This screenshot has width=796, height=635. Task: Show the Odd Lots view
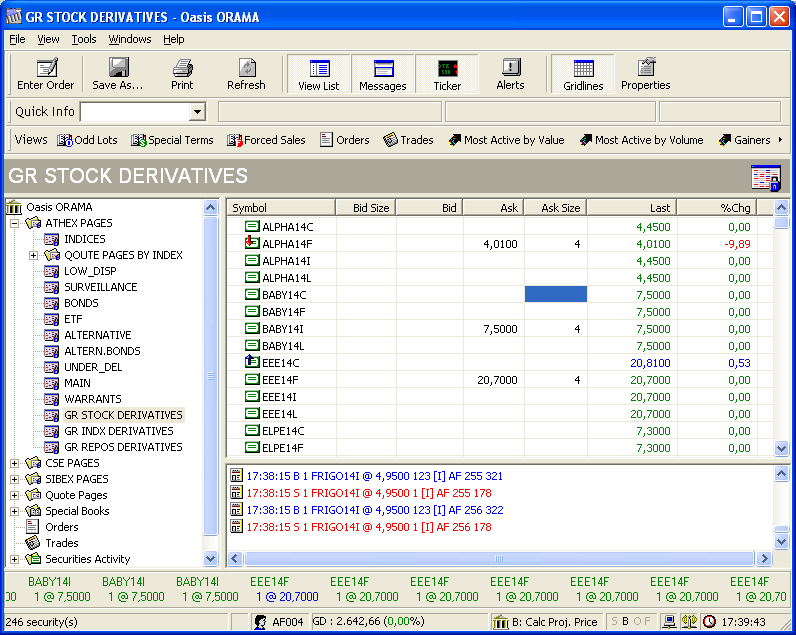(x=87, y=140)
